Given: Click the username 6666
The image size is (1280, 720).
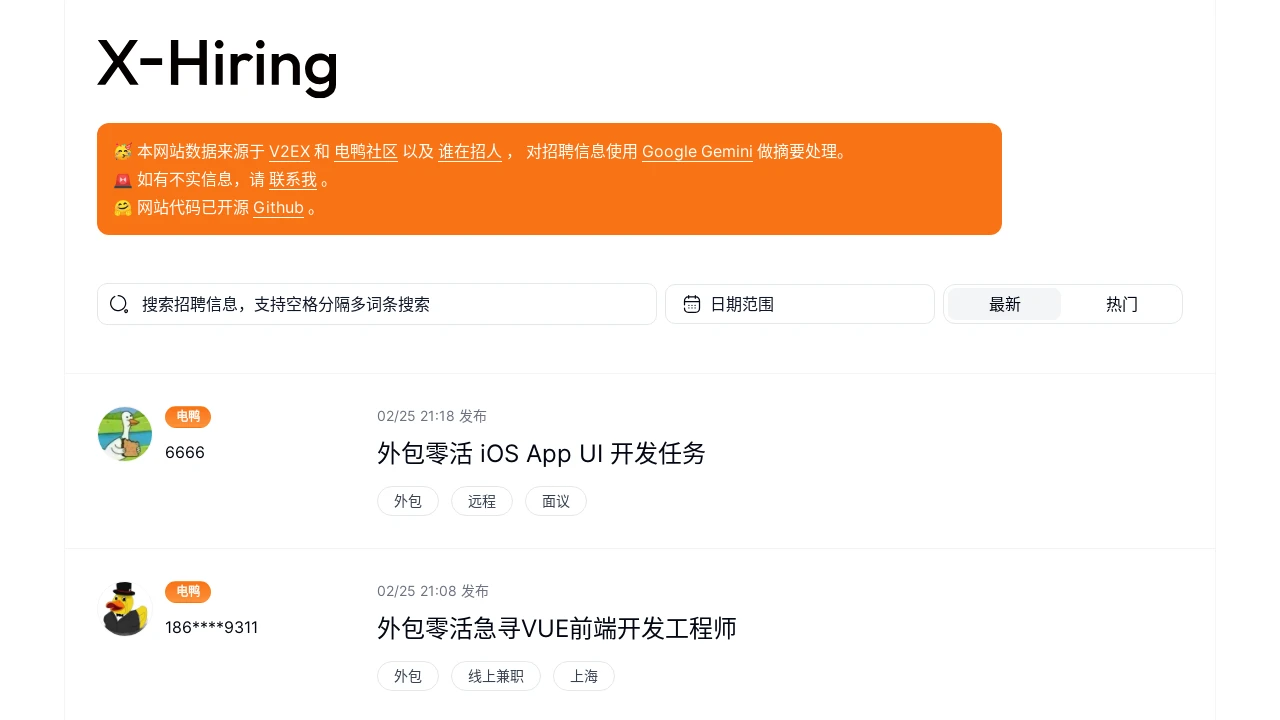Looking at the screenshot, I should pyautogui.click(x=185, y=453).
